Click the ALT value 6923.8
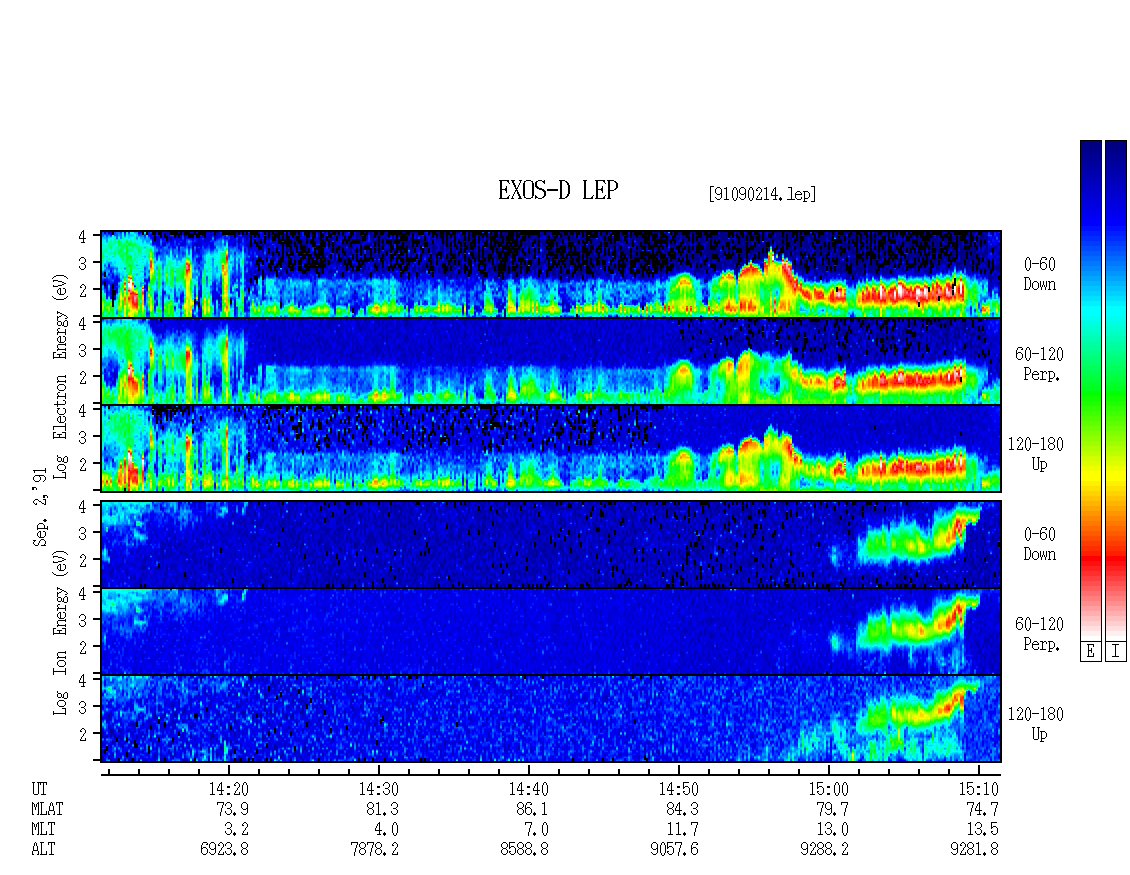The image size is (1130, 875). point(224,850)
